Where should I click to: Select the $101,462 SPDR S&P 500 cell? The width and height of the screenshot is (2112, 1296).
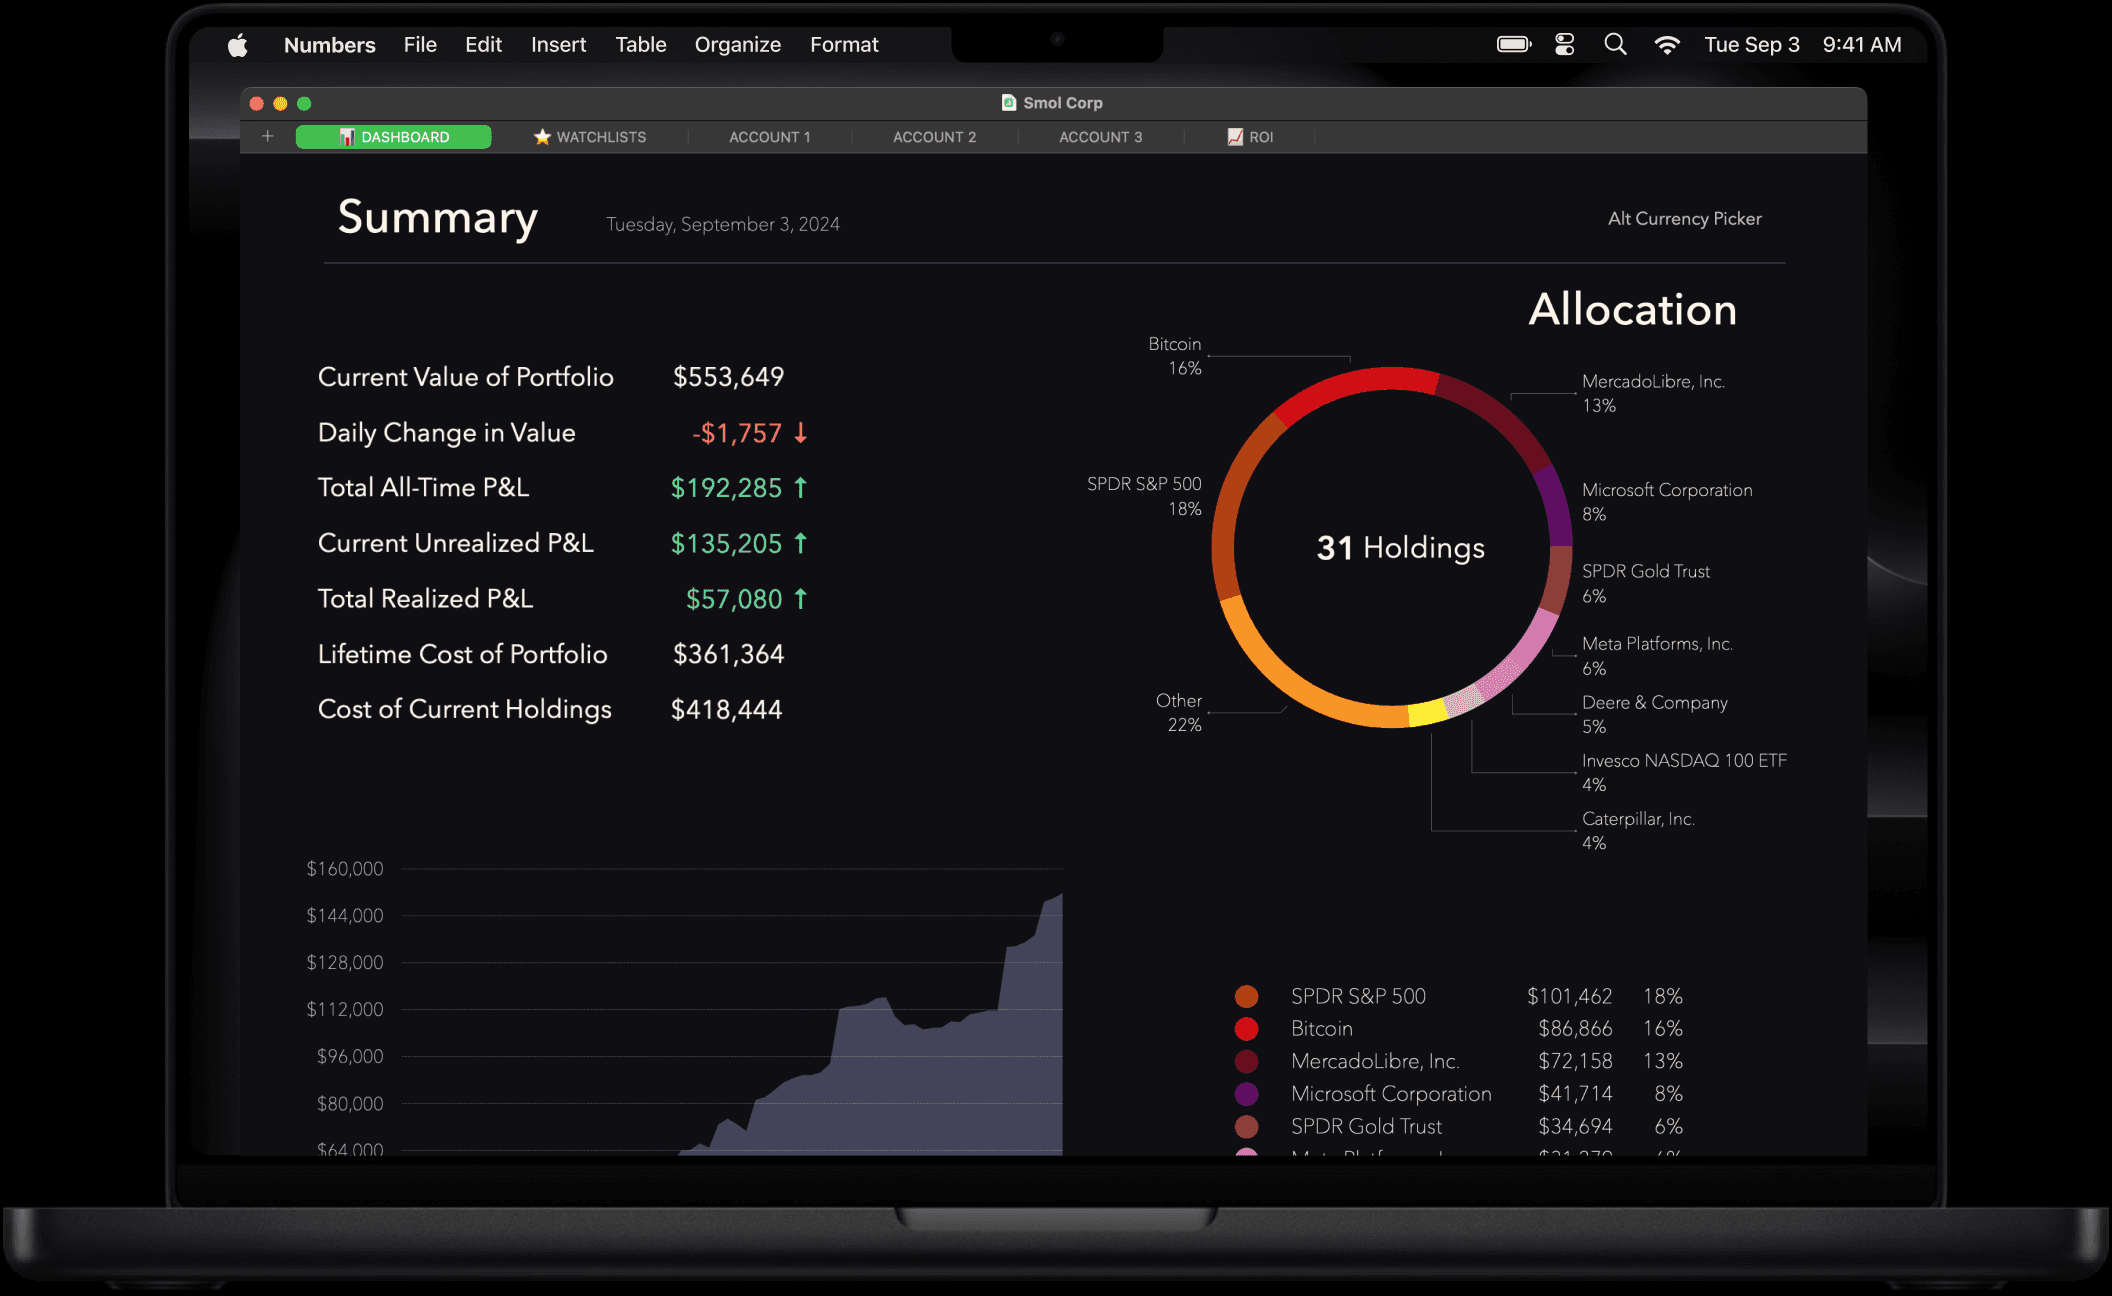point(1569,996)
